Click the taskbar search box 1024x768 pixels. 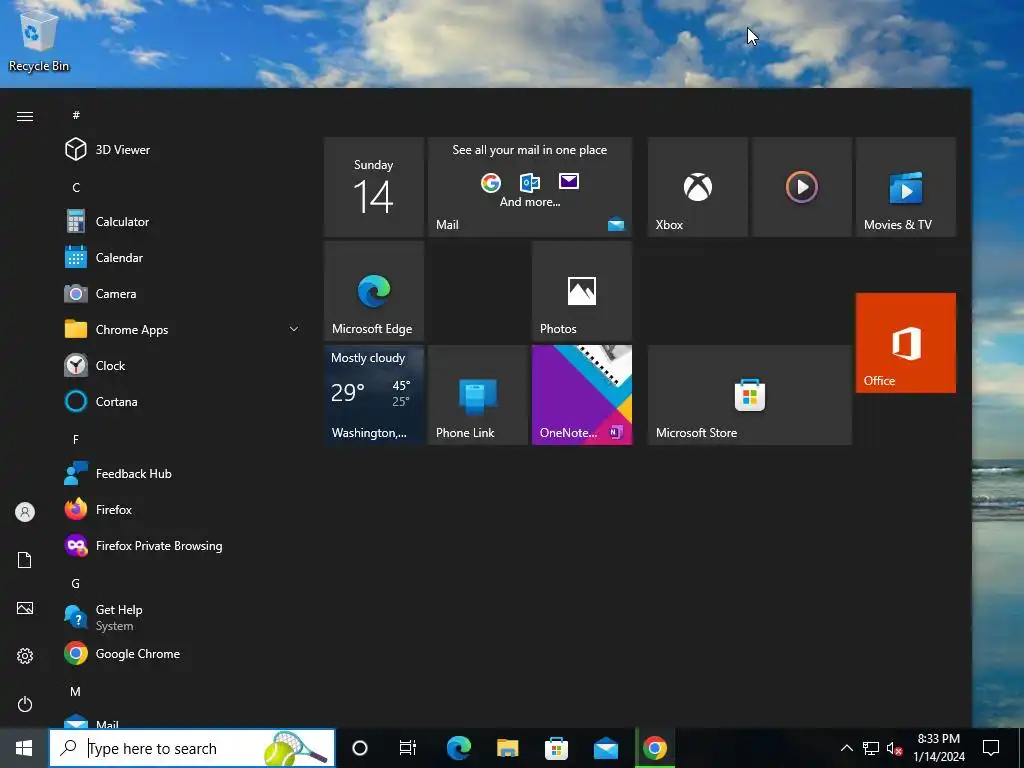tap(192, 748)
